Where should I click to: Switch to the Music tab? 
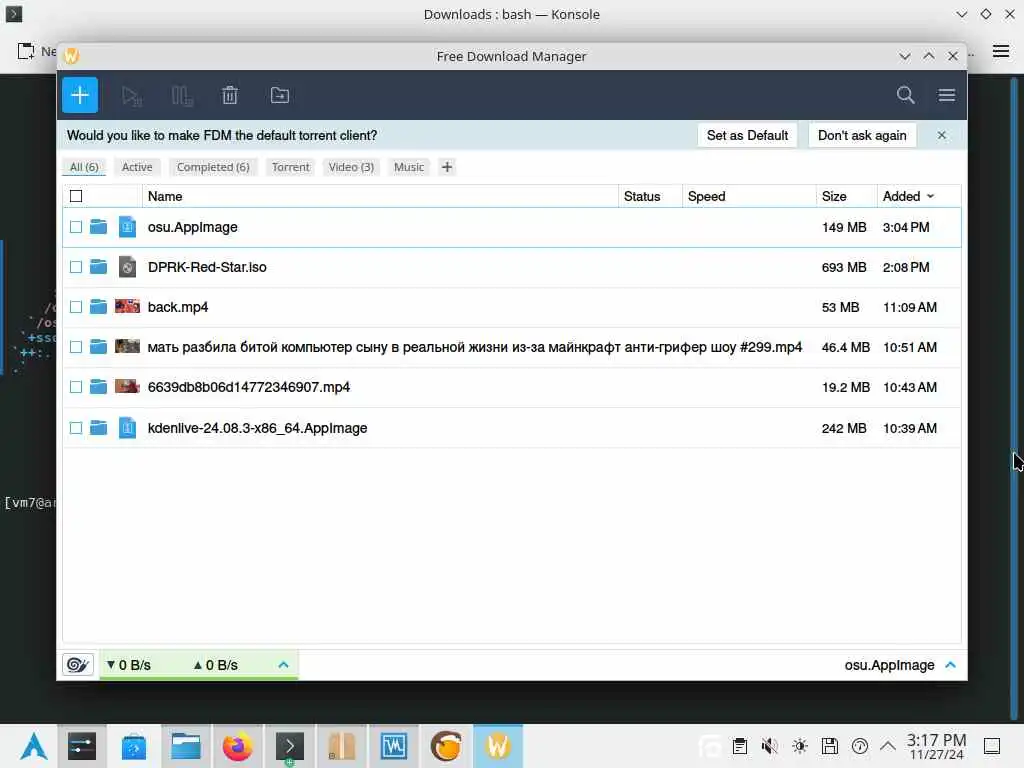409,167
